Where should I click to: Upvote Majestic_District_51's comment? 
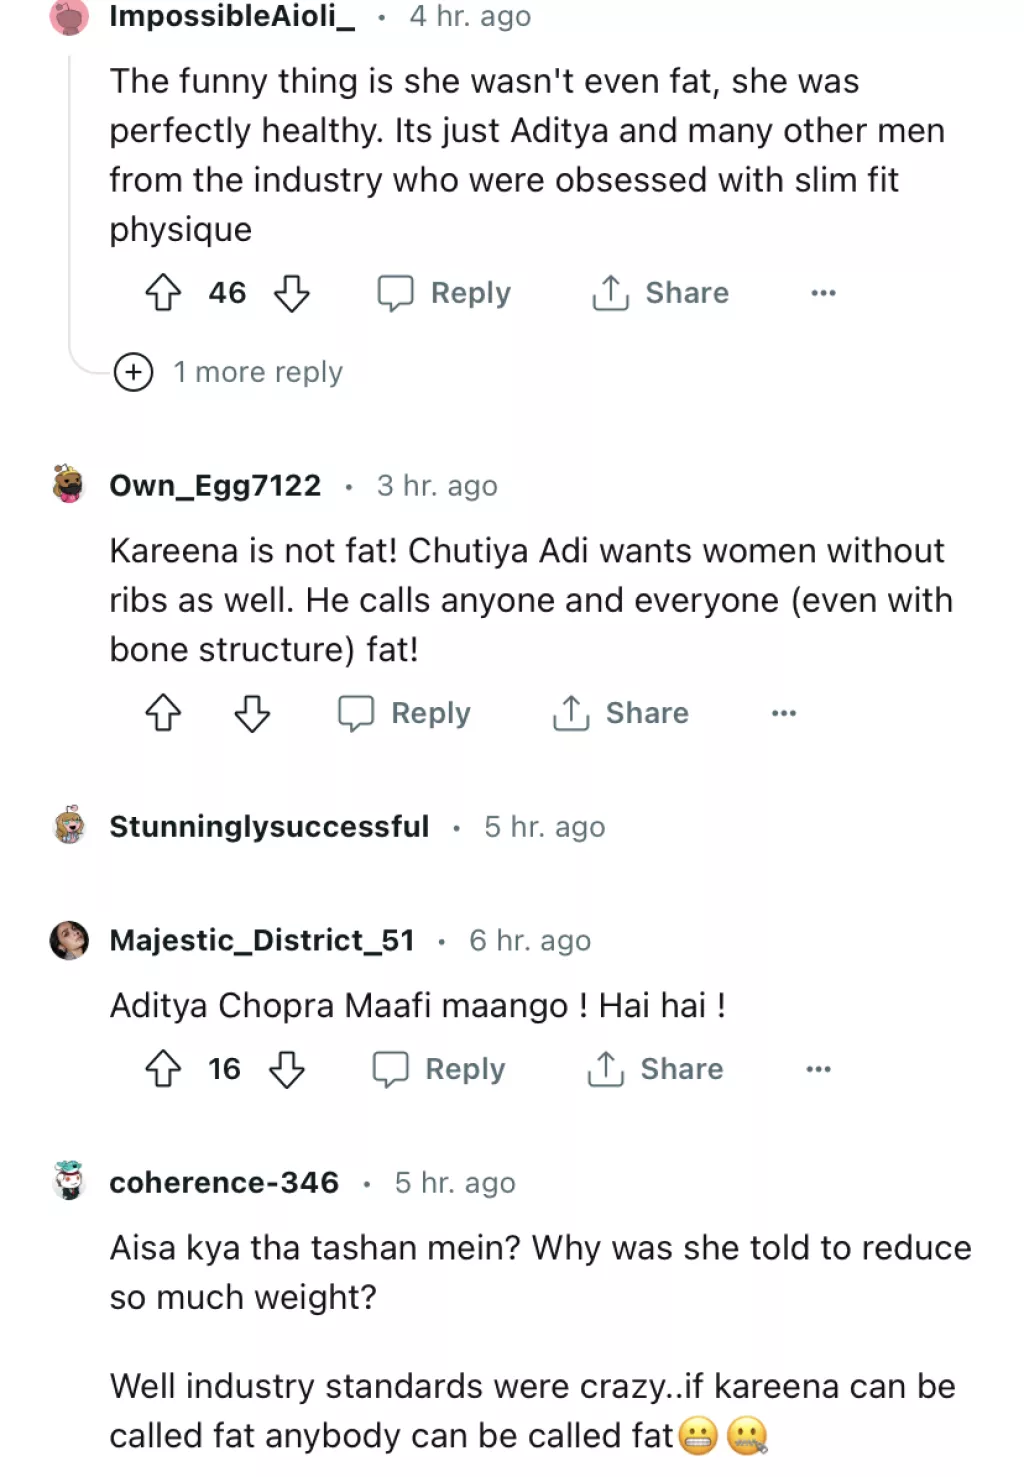coord(164,1068)
